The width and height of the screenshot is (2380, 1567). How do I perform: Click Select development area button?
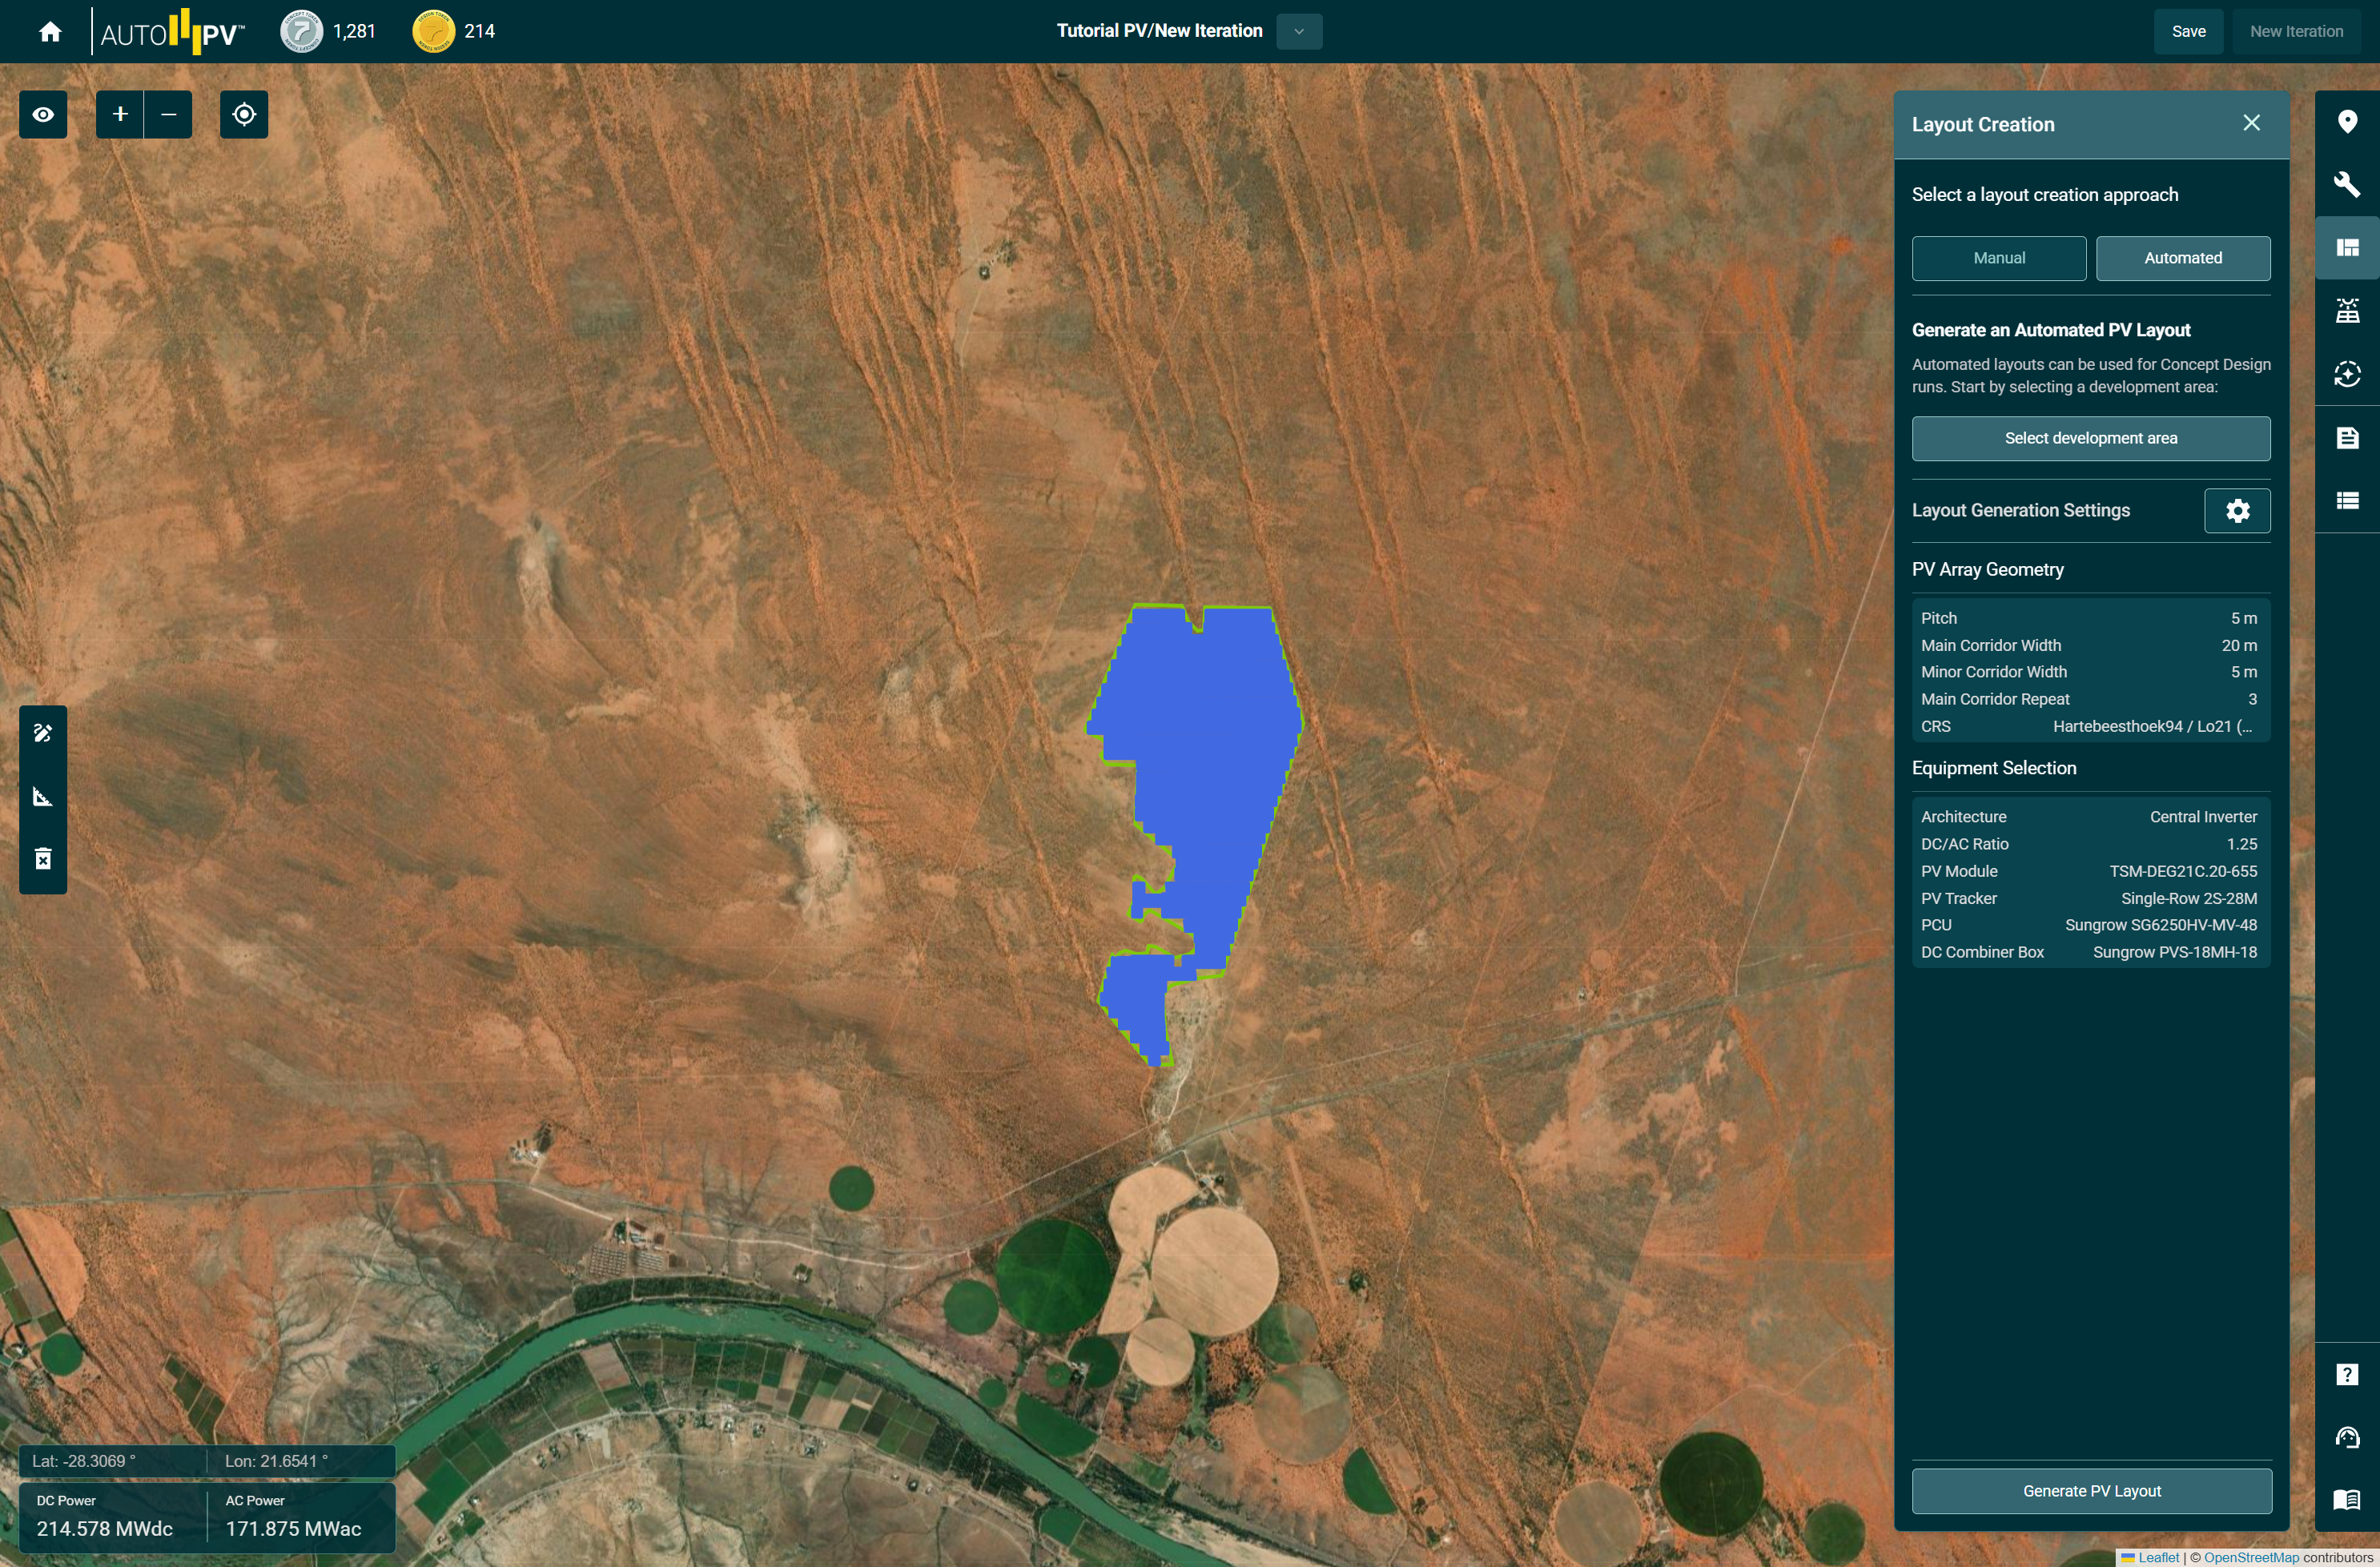click(2090, 438)
